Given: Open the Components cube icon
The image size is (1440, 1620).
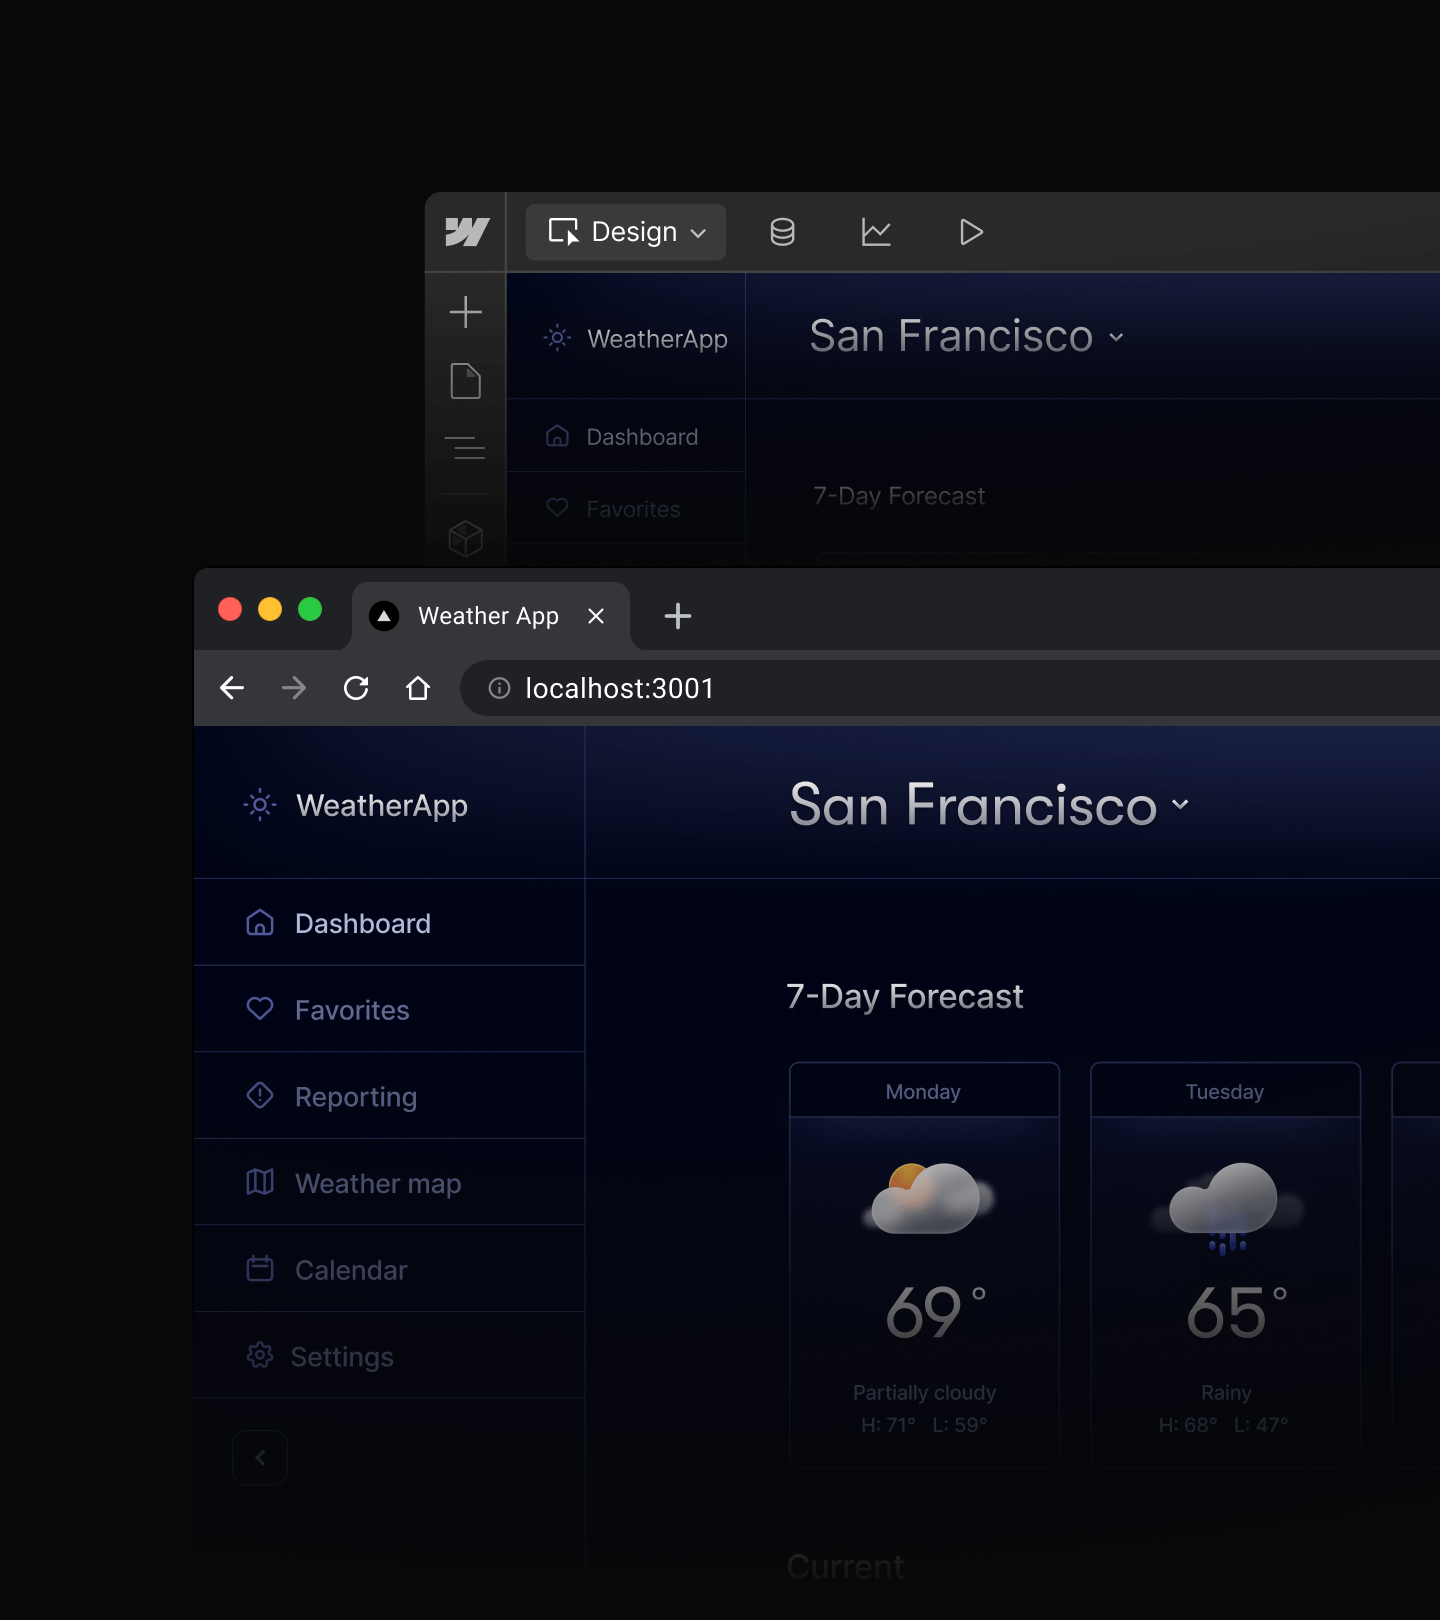Looking at the screenshot, I should (x=466, y=538).
